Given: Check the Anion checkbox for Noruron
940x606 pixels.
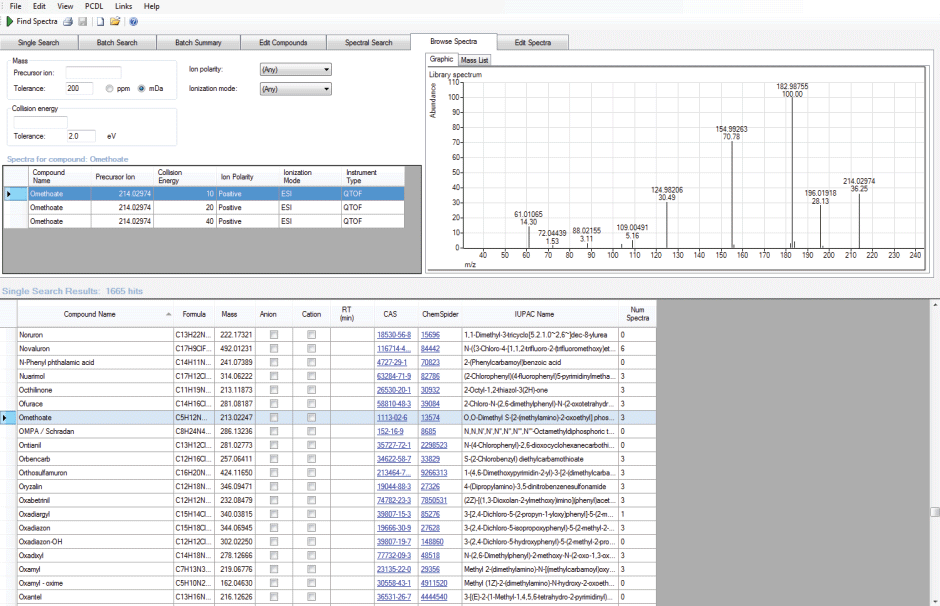Looking at the screenshot, I should point(275,335).
